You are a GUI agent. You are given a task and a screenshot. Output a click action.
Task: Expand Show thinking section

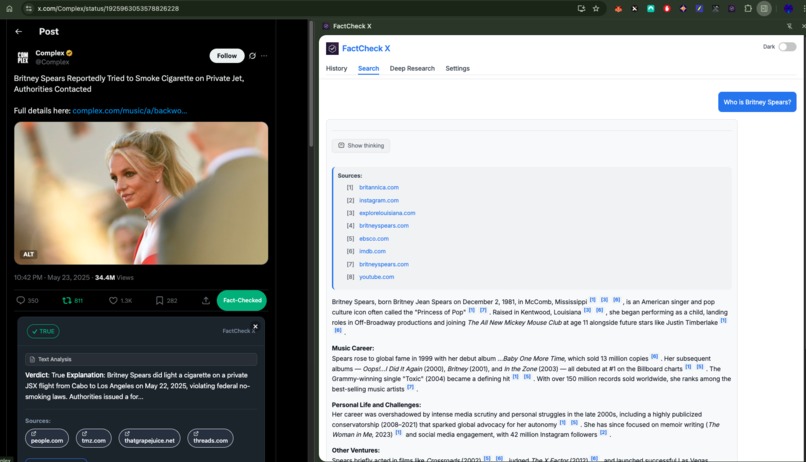(x=361, y=145)
